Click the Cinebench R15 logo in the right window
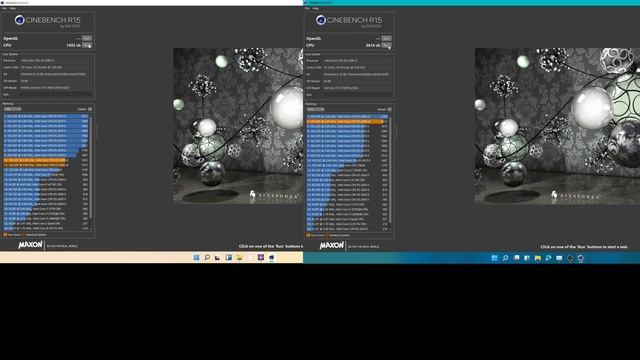Viewport: 640px width, 360px height. point(349,21)
